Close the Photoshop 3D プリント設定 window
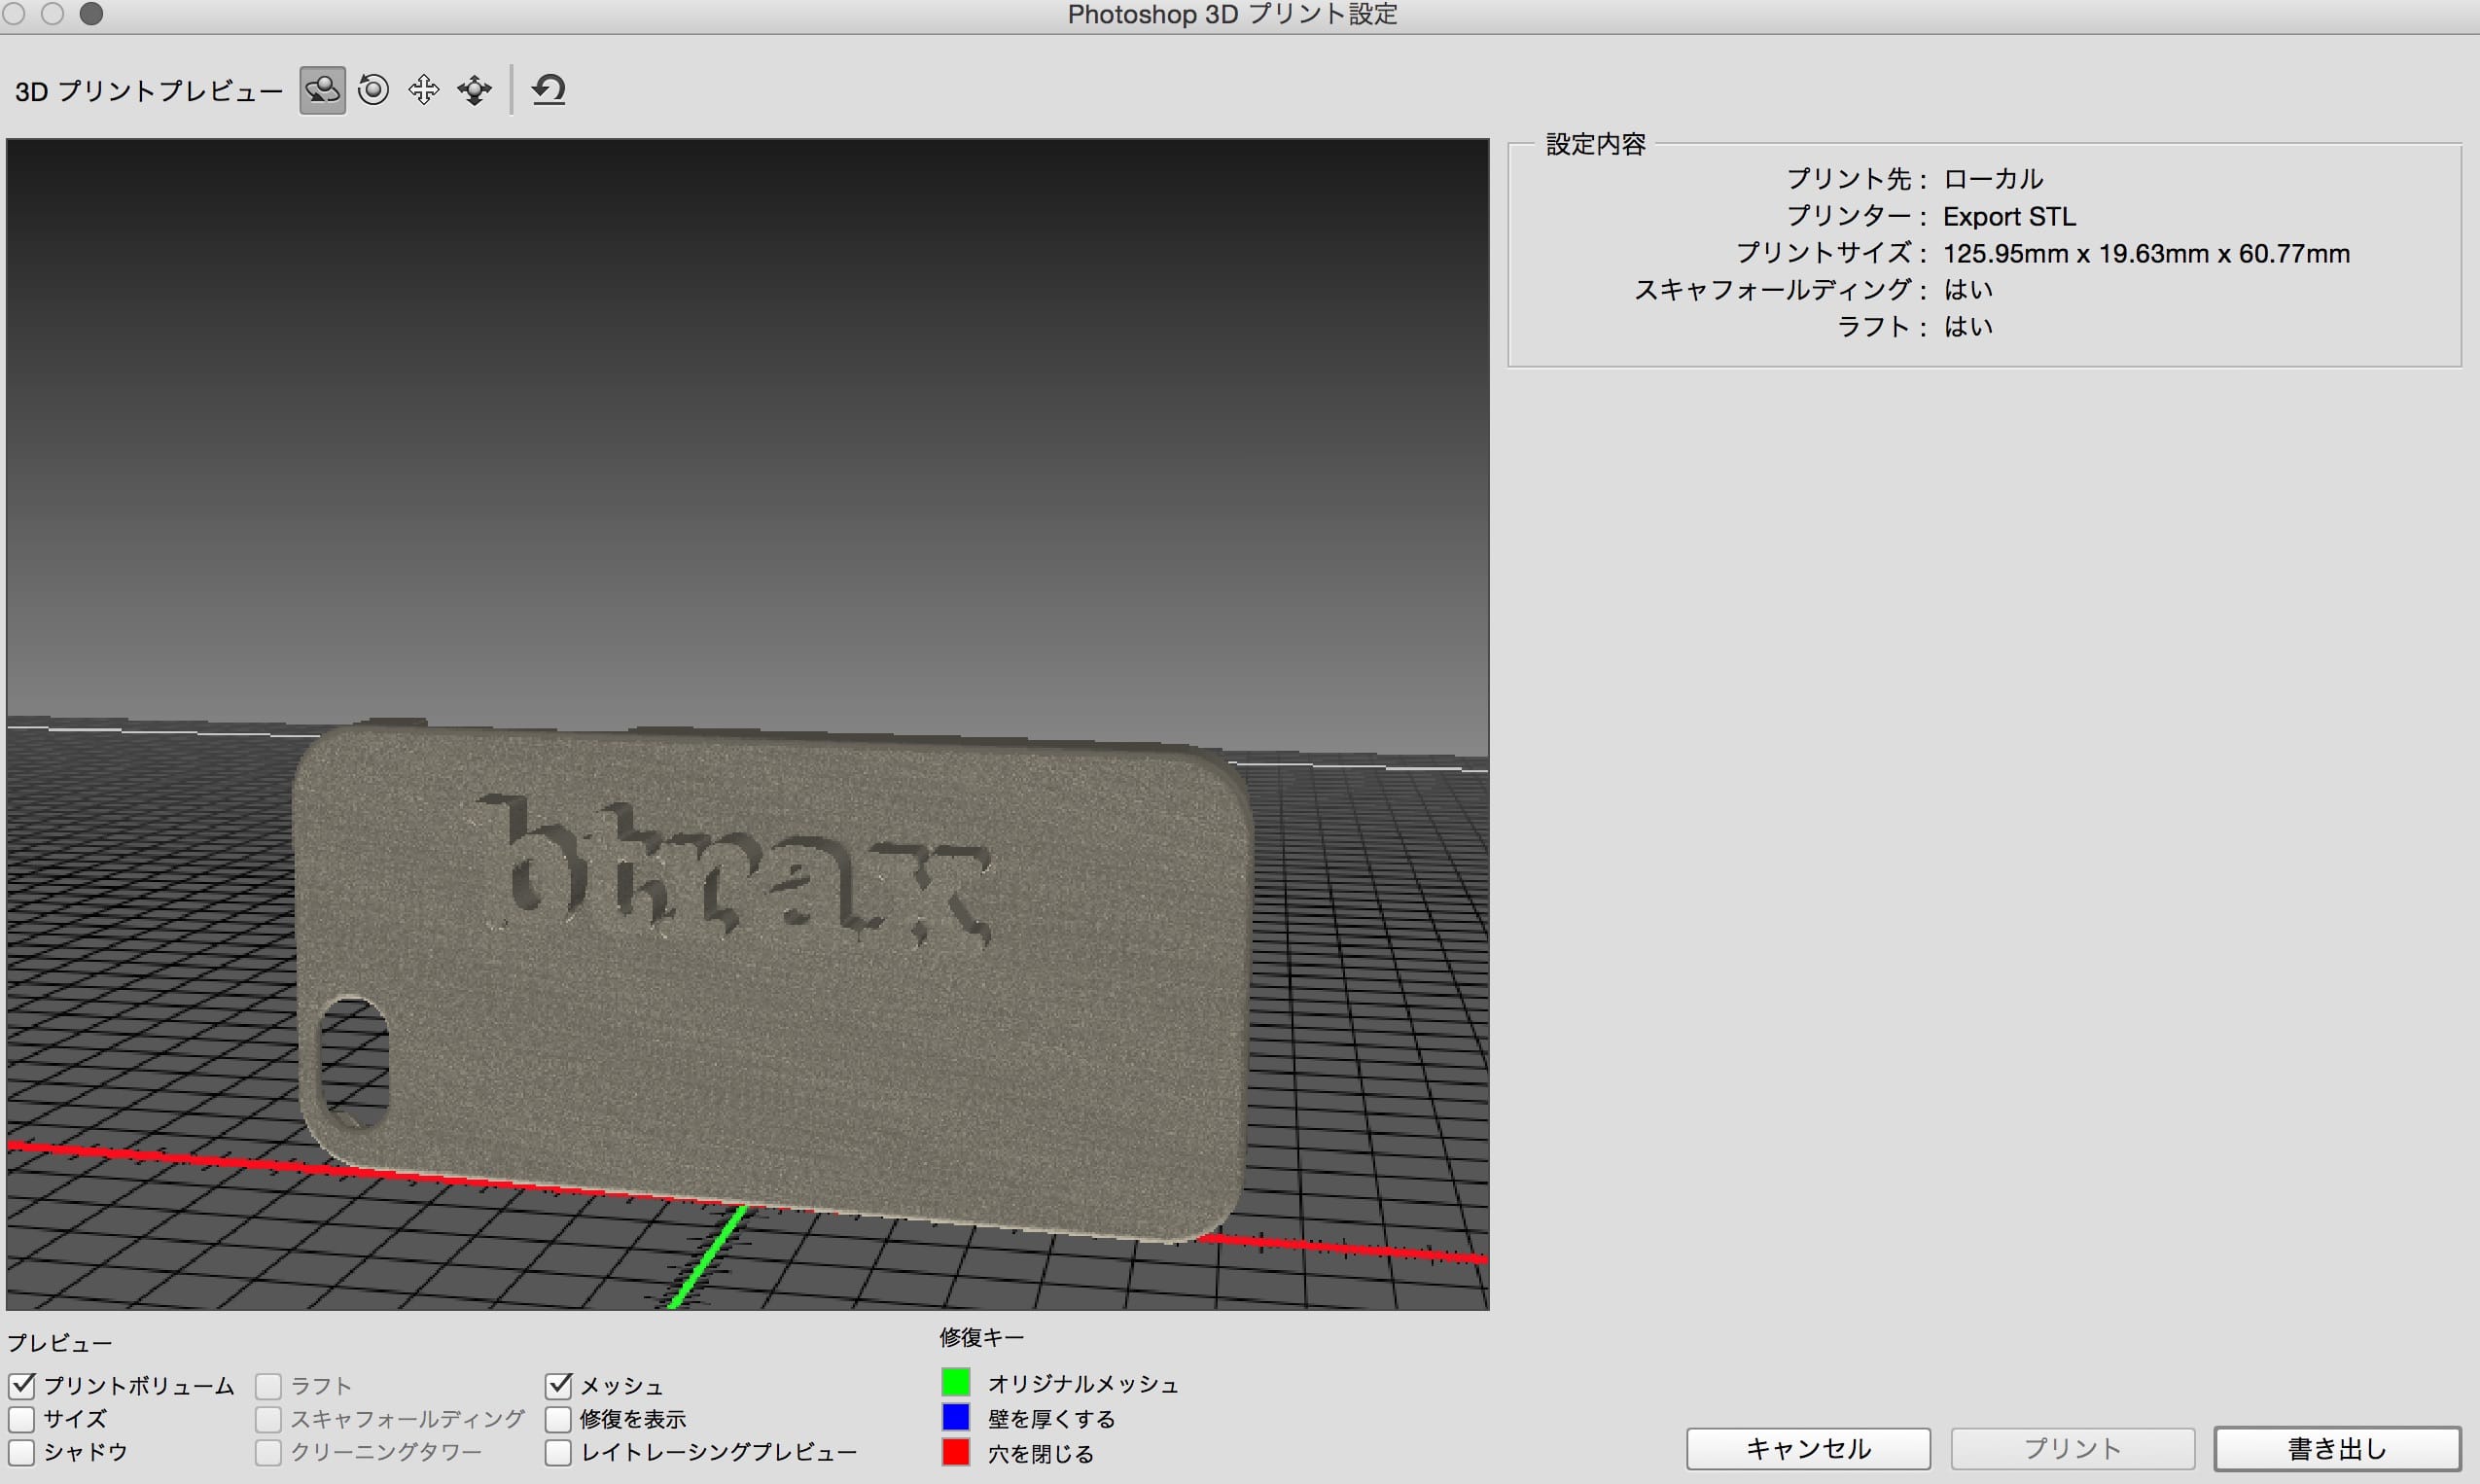Screen dimensions: 2480x1484 (14, 14)
